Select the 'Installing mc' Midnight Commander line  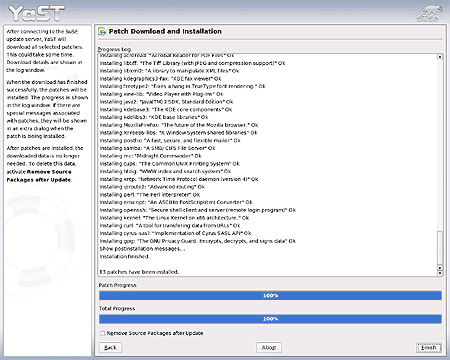[150, 156]
